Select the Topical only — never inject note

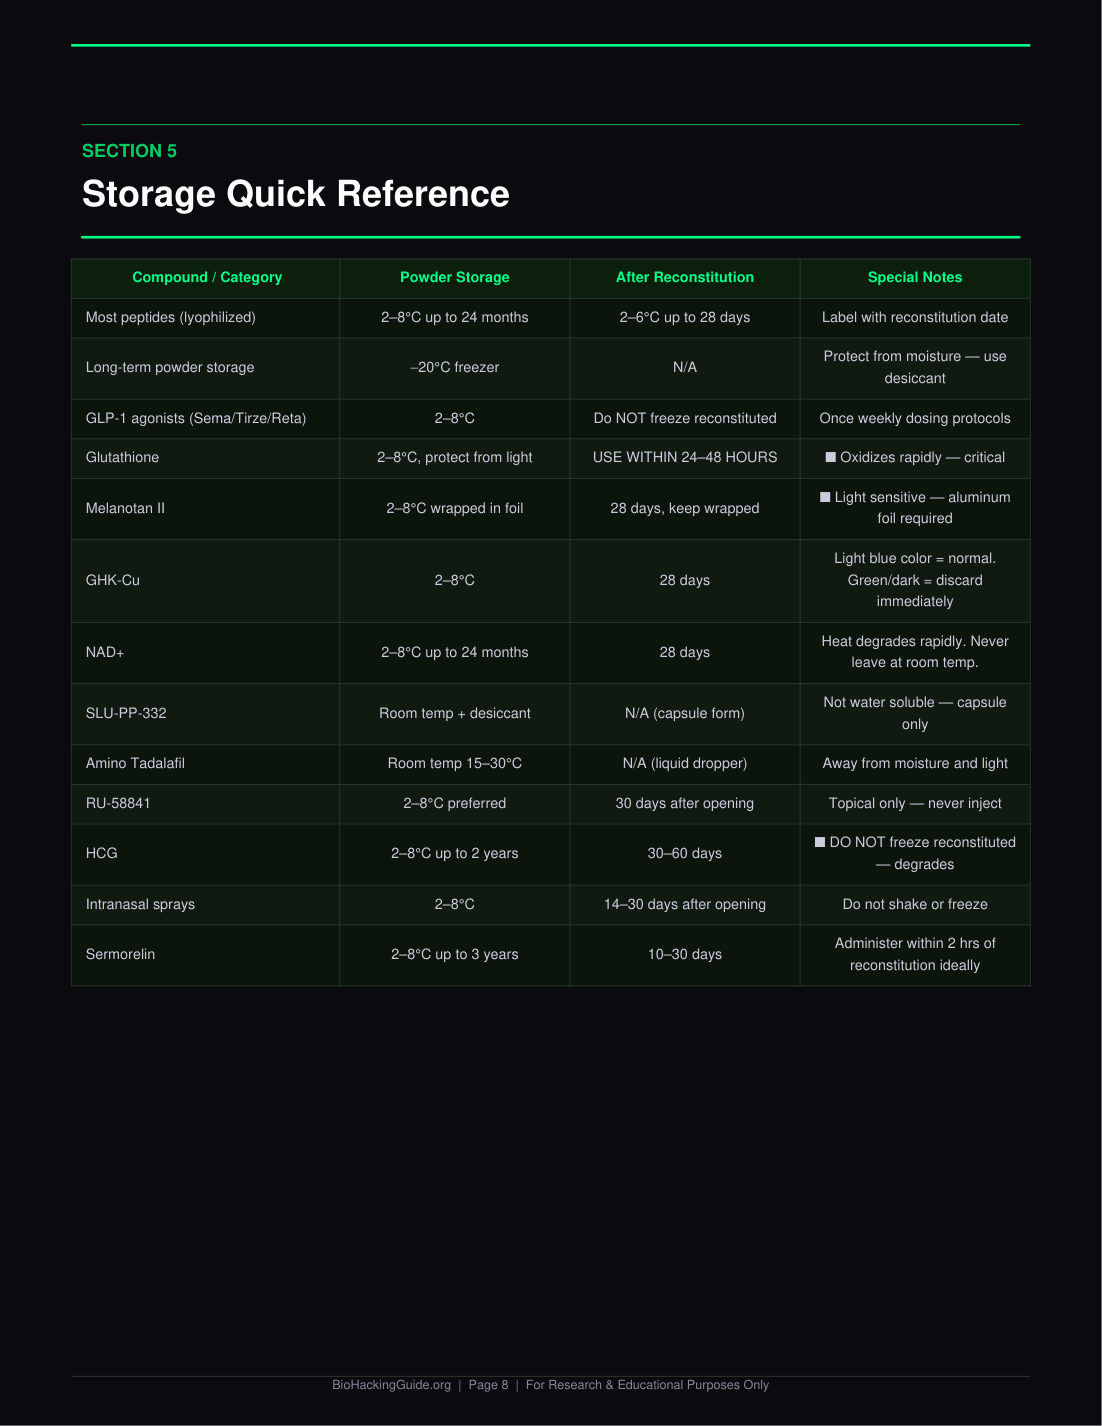point(915,803)
